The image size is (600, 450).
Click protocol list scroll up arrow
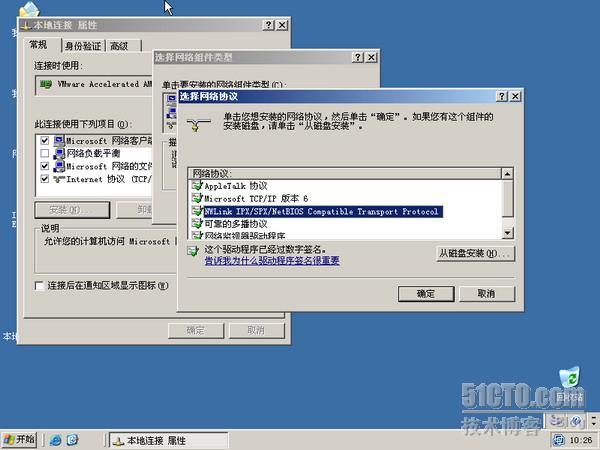[507, 174]
